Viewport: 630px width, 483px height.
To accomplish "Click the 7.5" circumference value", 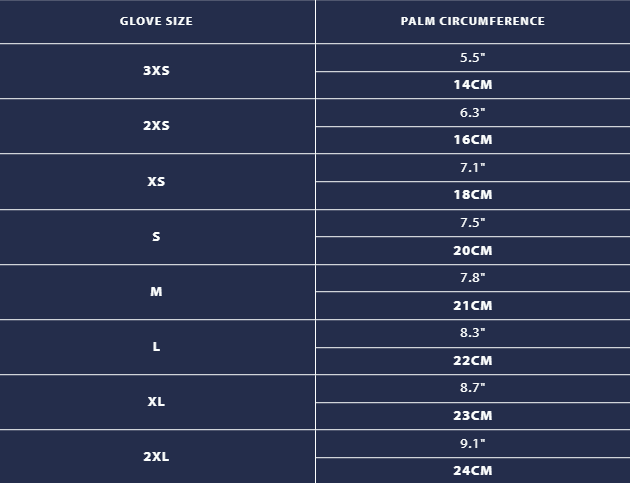I will coord(472,223).
